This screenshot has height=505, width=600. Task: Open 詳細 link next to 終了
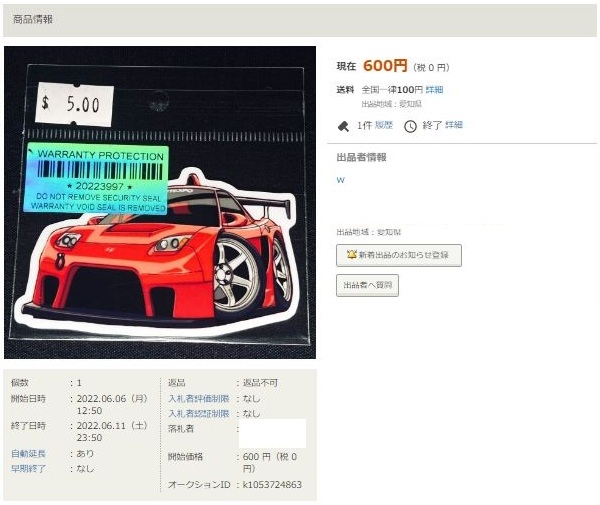(x=454, y=125)
